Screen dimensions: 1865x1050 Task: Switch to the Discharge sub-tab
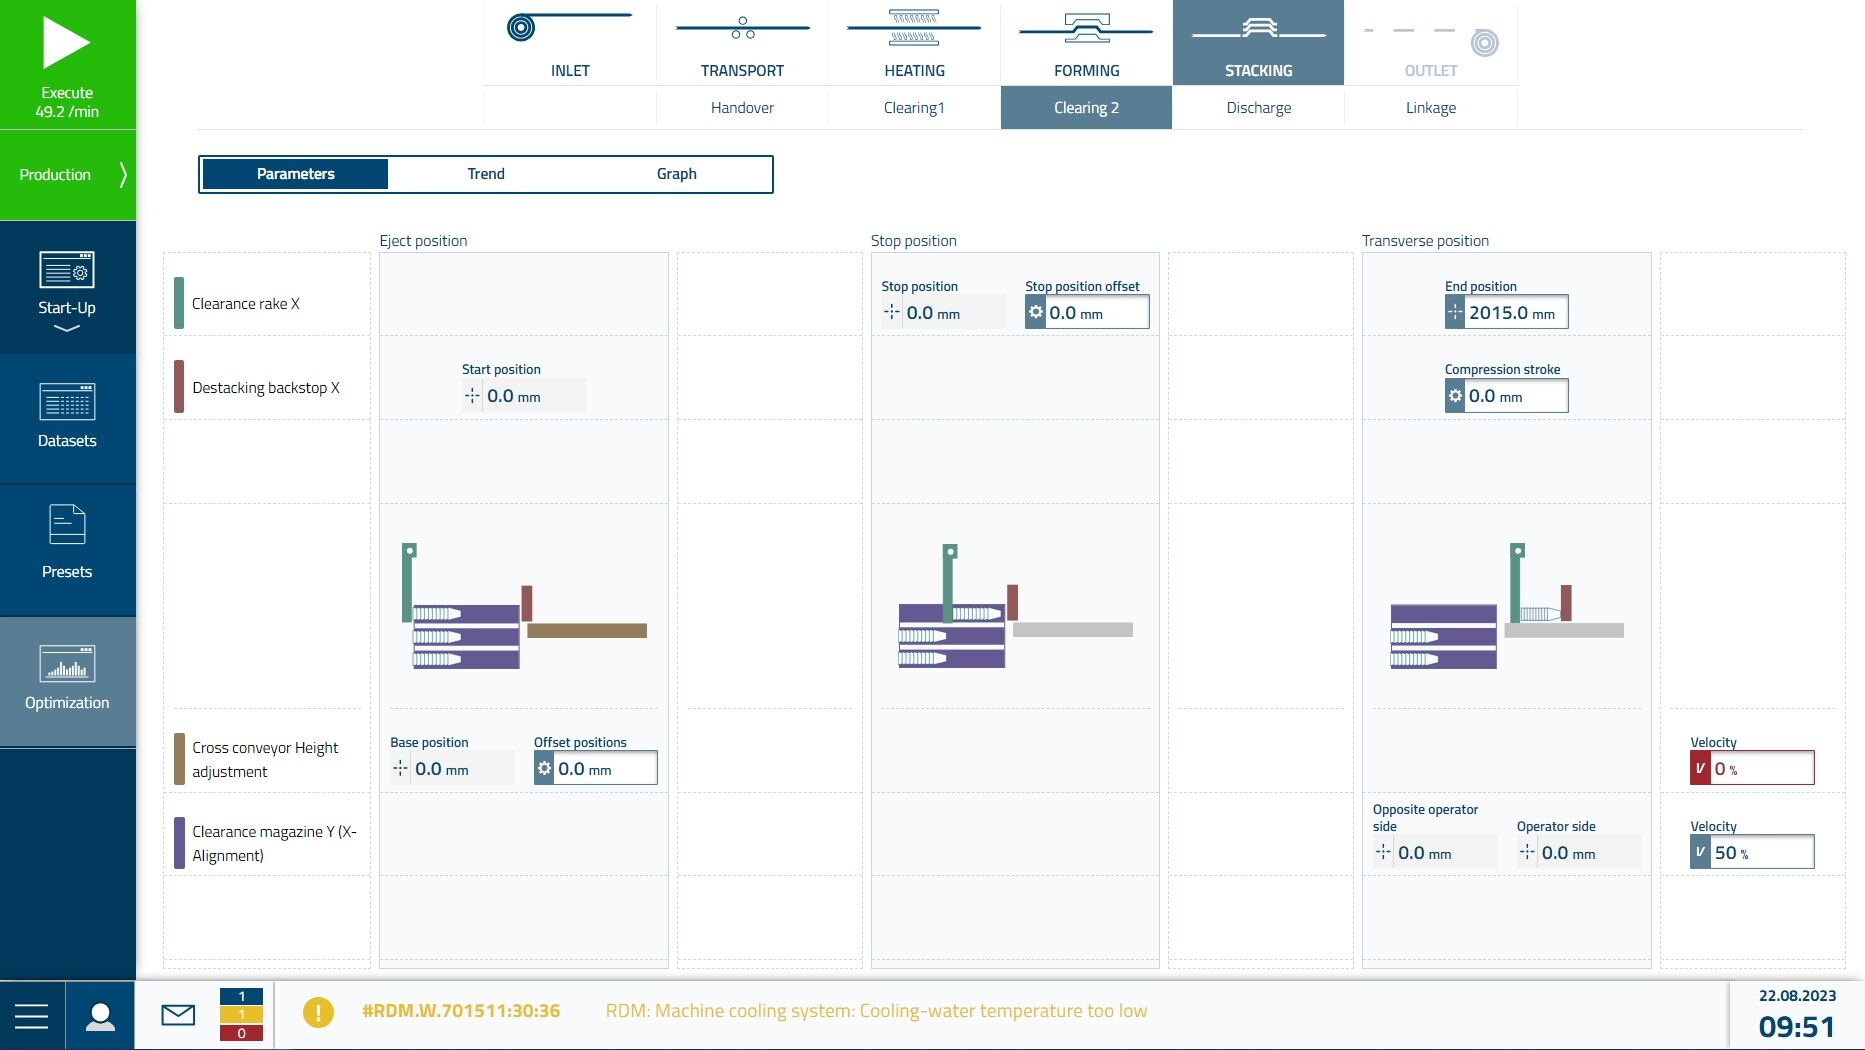pyautogui.click(x=1258, y=107)
